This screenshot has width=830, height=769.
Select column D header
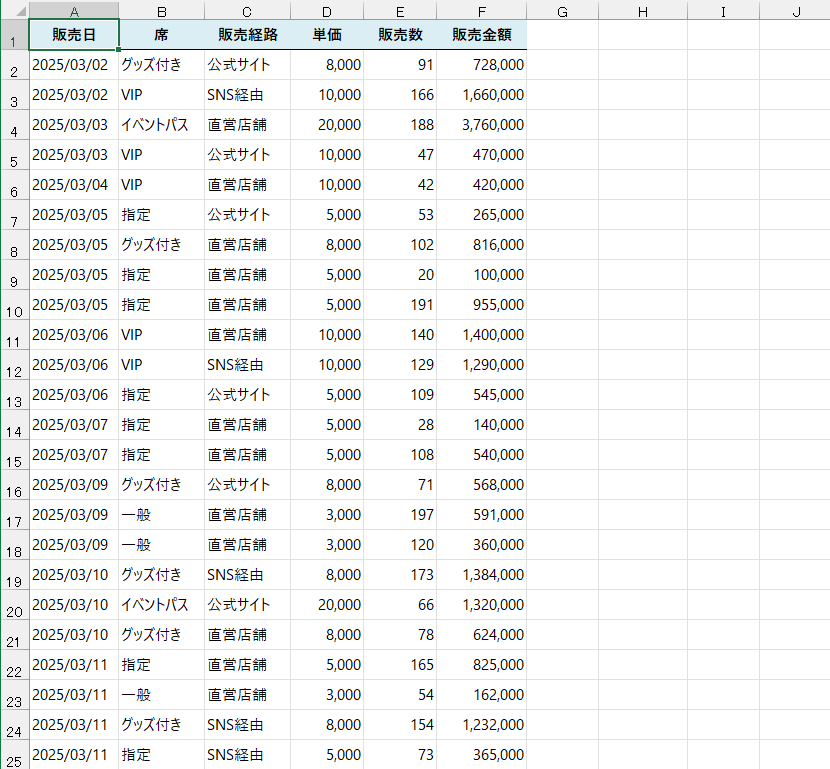tap(327, 11)
